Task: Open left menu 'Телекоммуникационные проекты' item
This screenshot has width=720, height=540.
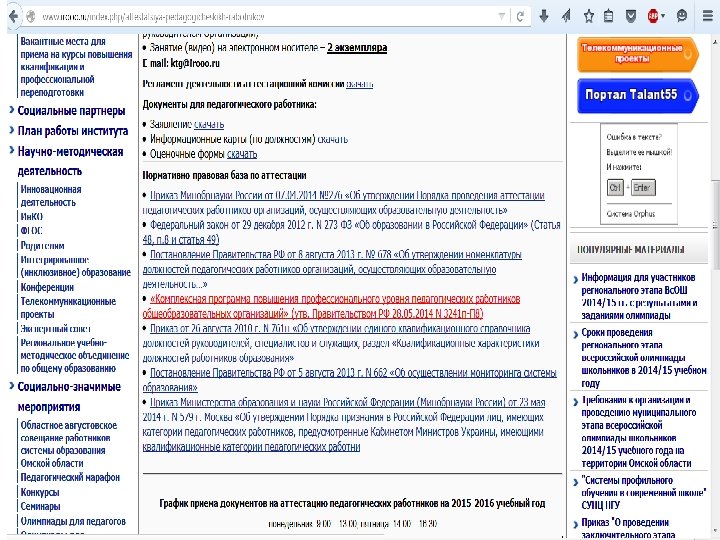Action: (x=68, y=308)
